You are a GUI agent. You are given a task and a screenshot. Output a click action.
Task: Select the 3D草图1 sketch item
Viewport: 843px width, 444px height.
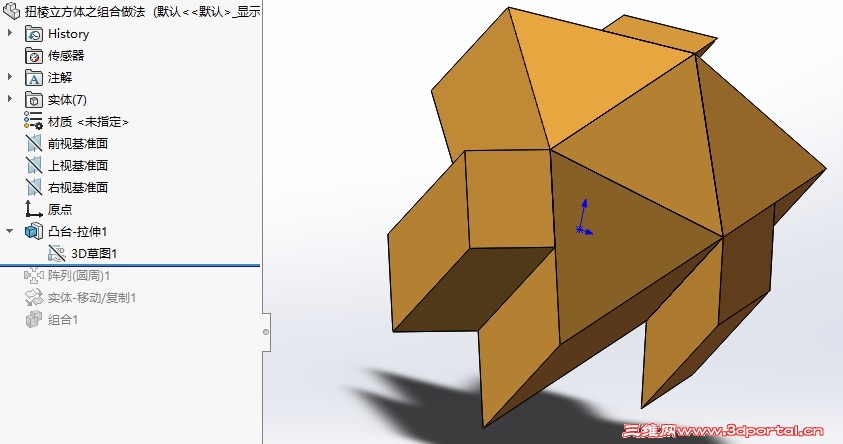click(x=94, y=254)
